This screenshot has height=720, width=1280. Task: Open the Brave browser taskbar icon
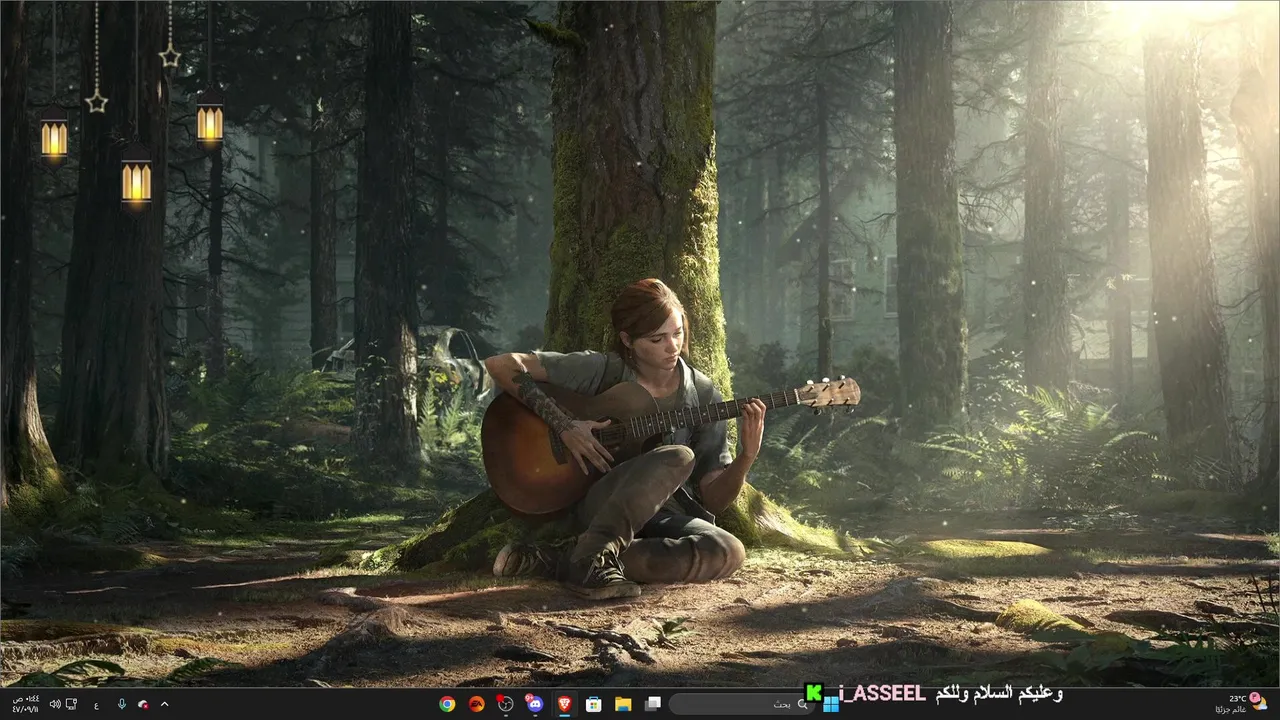pos(564,704)
